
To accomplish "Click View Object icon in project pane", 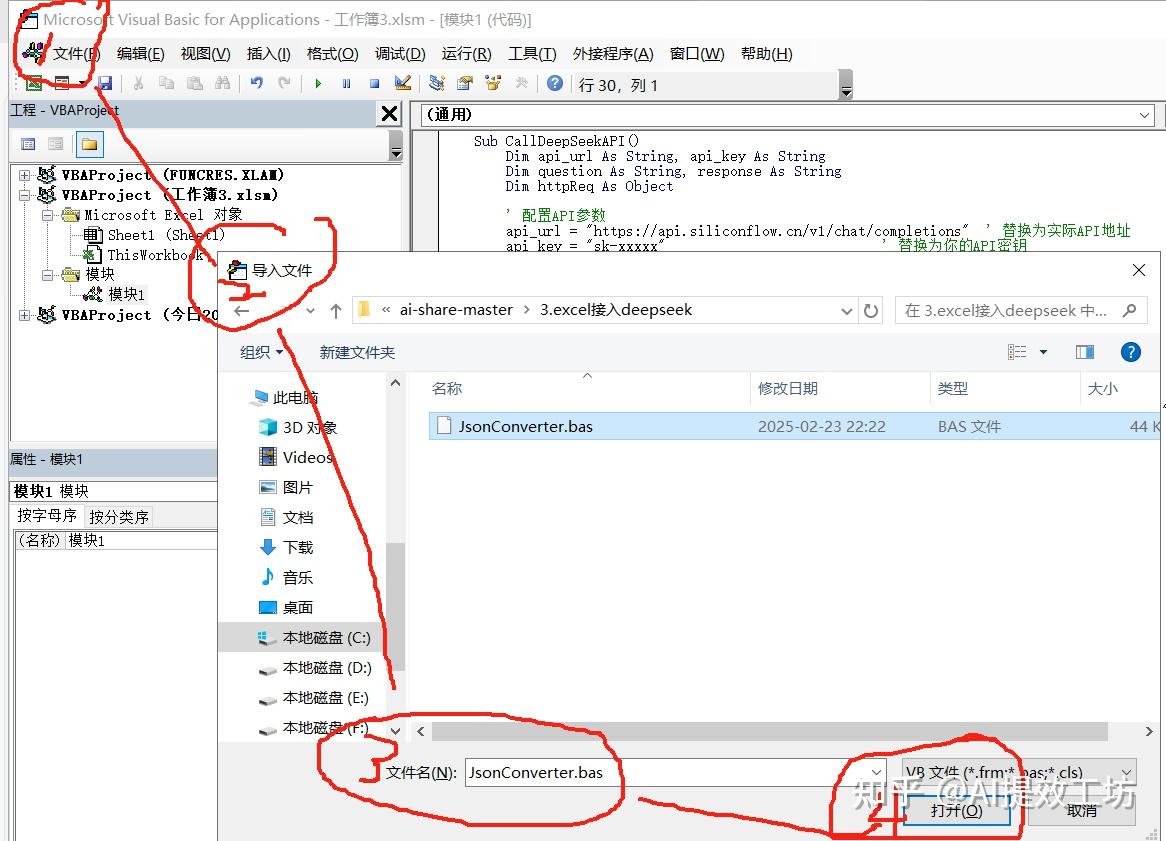I will pyautogui.click(x=56, y=144).
